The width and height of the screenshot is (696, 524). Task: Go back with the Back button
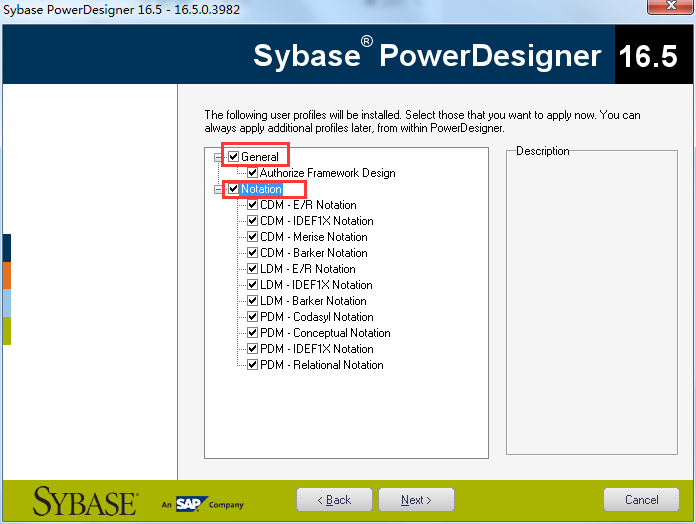coord(334,500)
